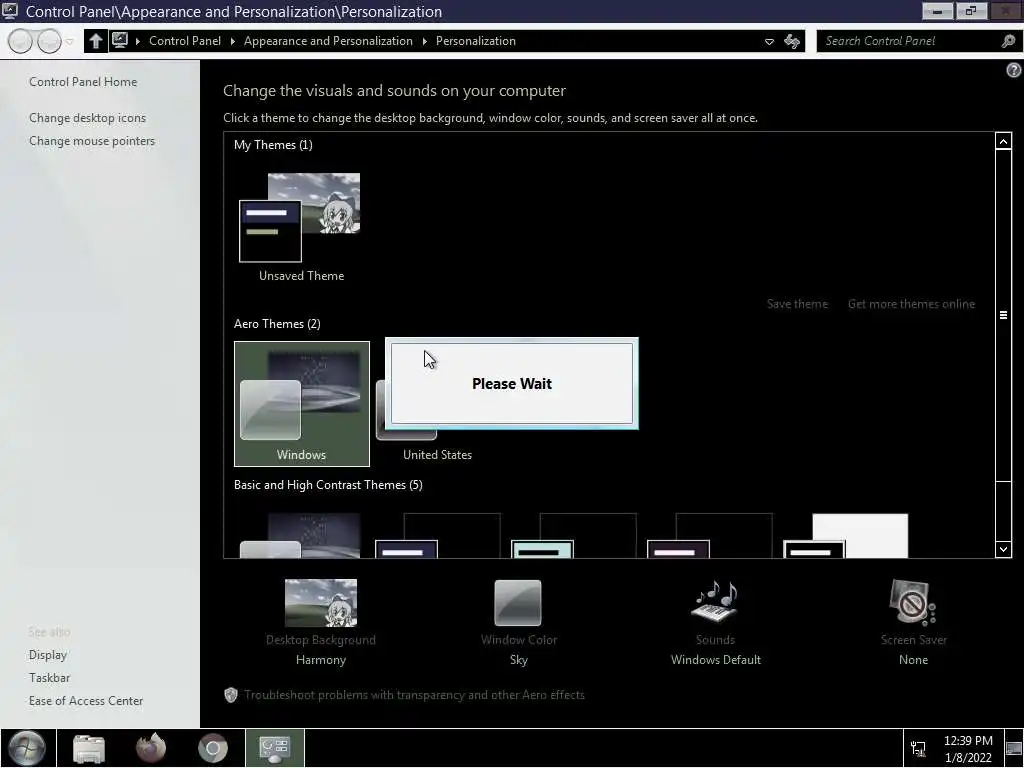The width and height of the screenshot is (1024, 768).
Task: Open the Windows Start orb
Action: [x=27, y=748]
